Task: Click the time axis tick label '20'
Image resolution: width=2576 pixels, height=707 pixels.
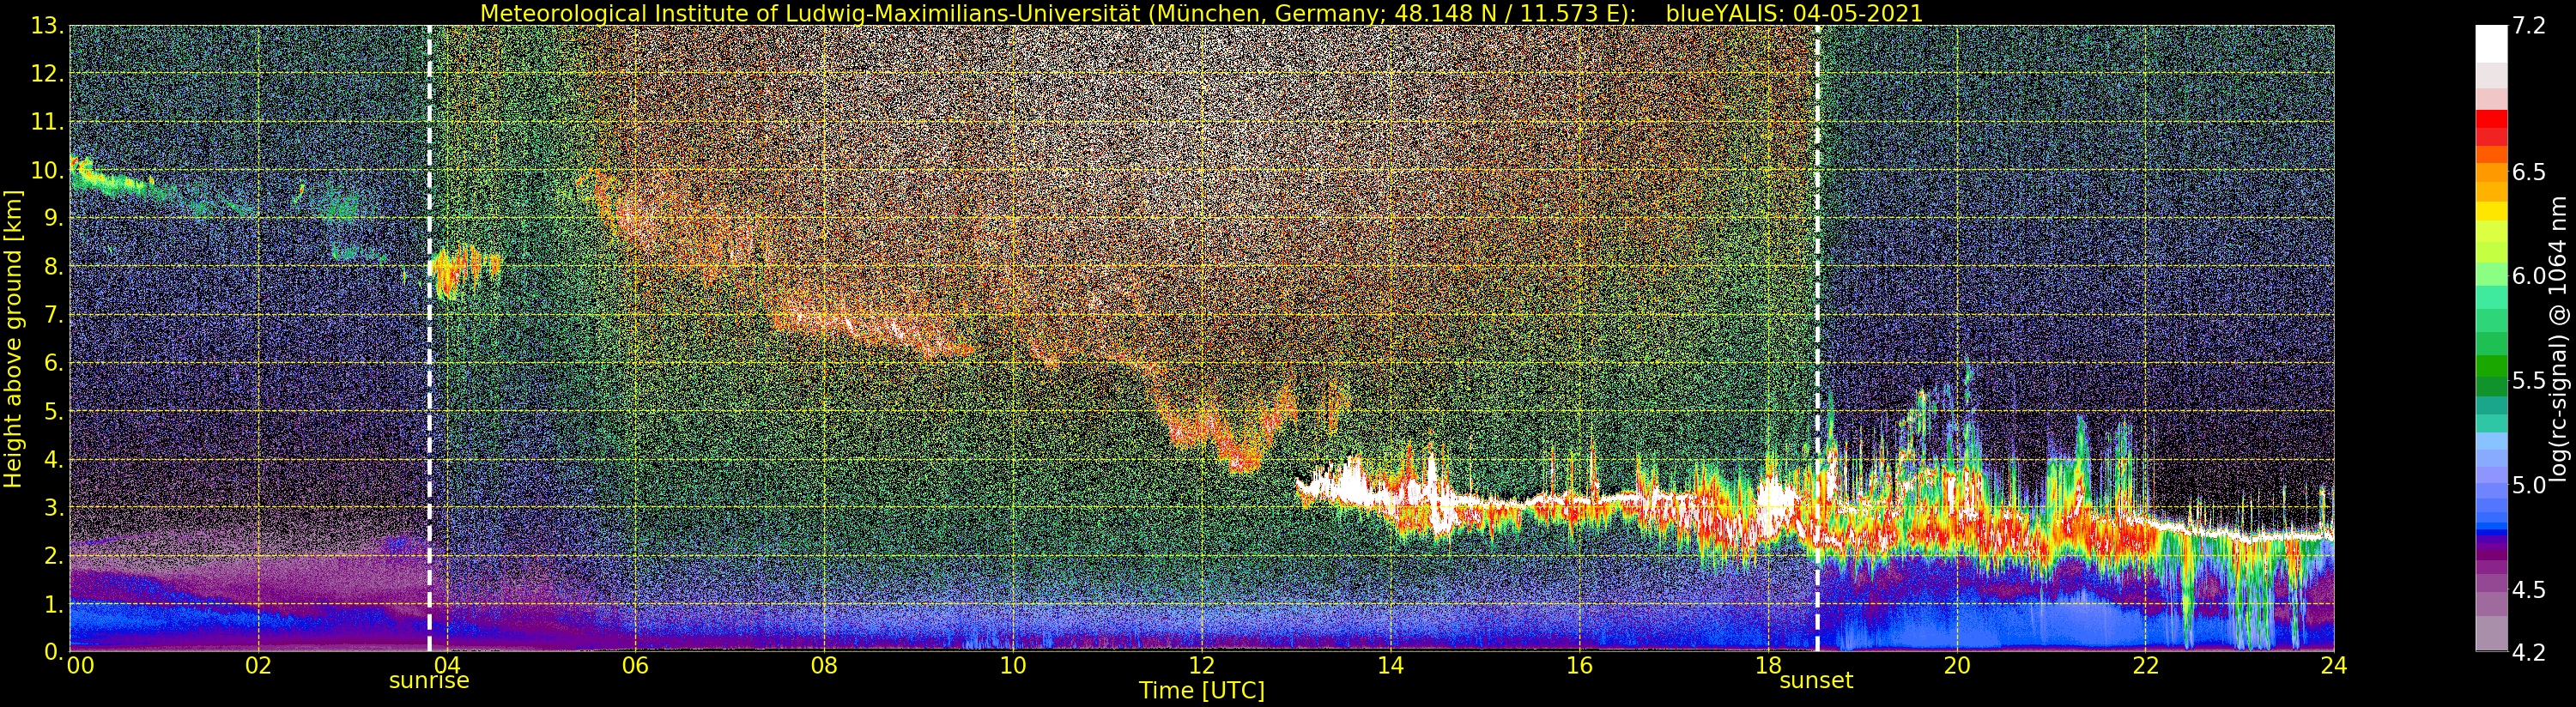Action: point(1957,666)
